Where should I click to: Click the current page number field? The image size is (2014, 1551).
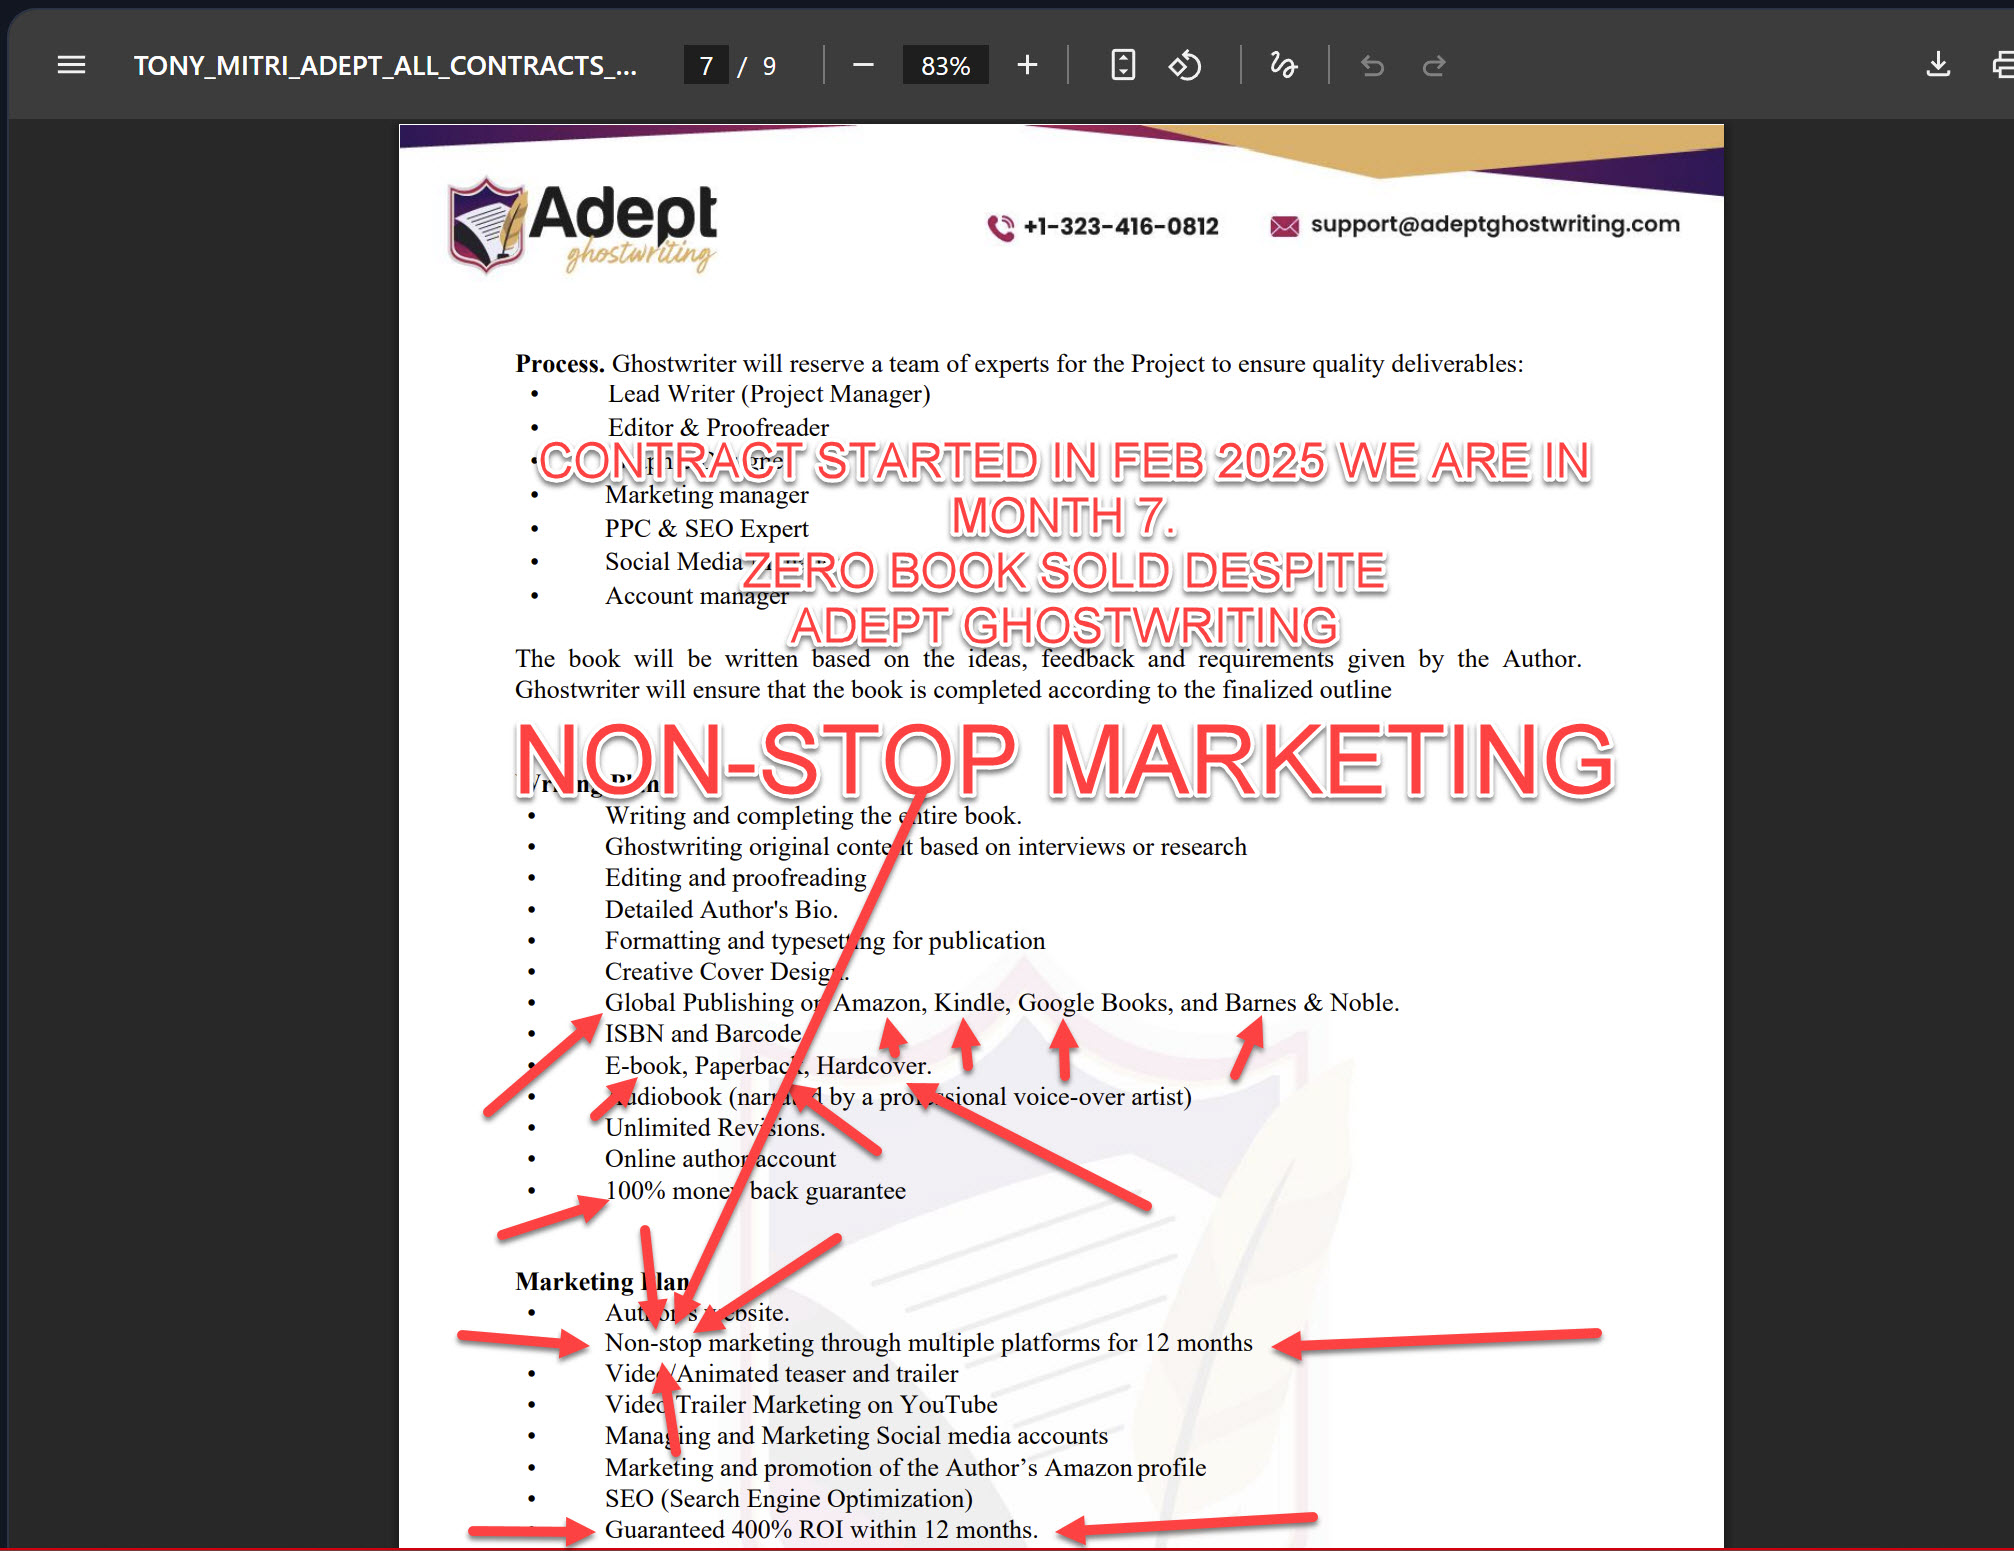706,65
